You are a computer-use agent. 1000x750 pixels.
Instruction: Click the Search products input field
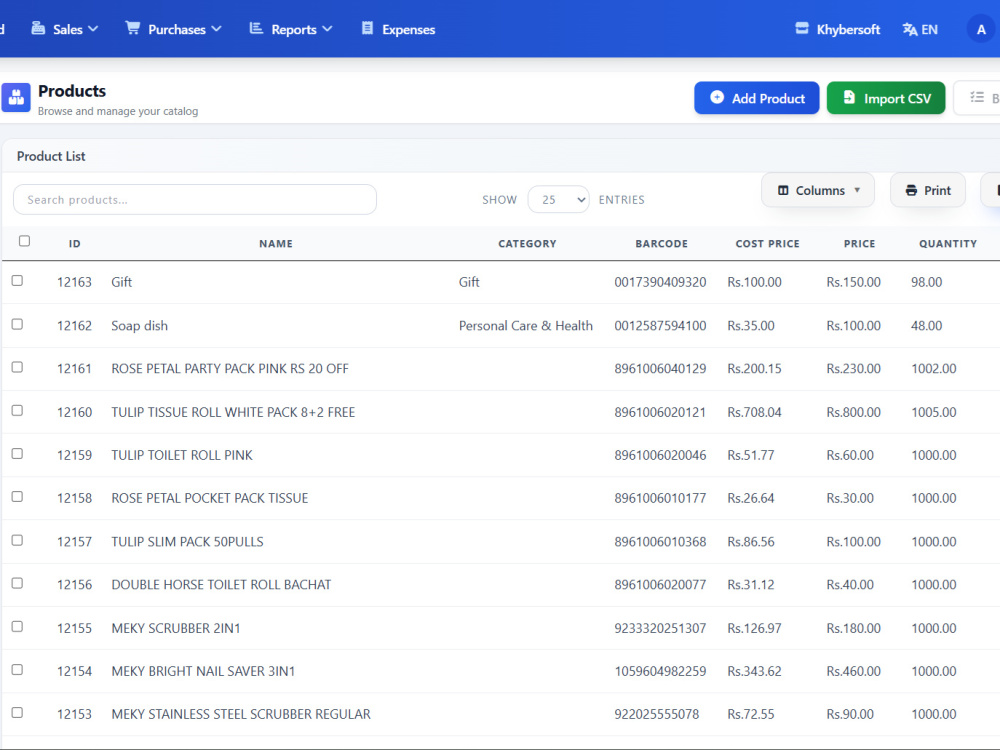(x=195, y=200)
